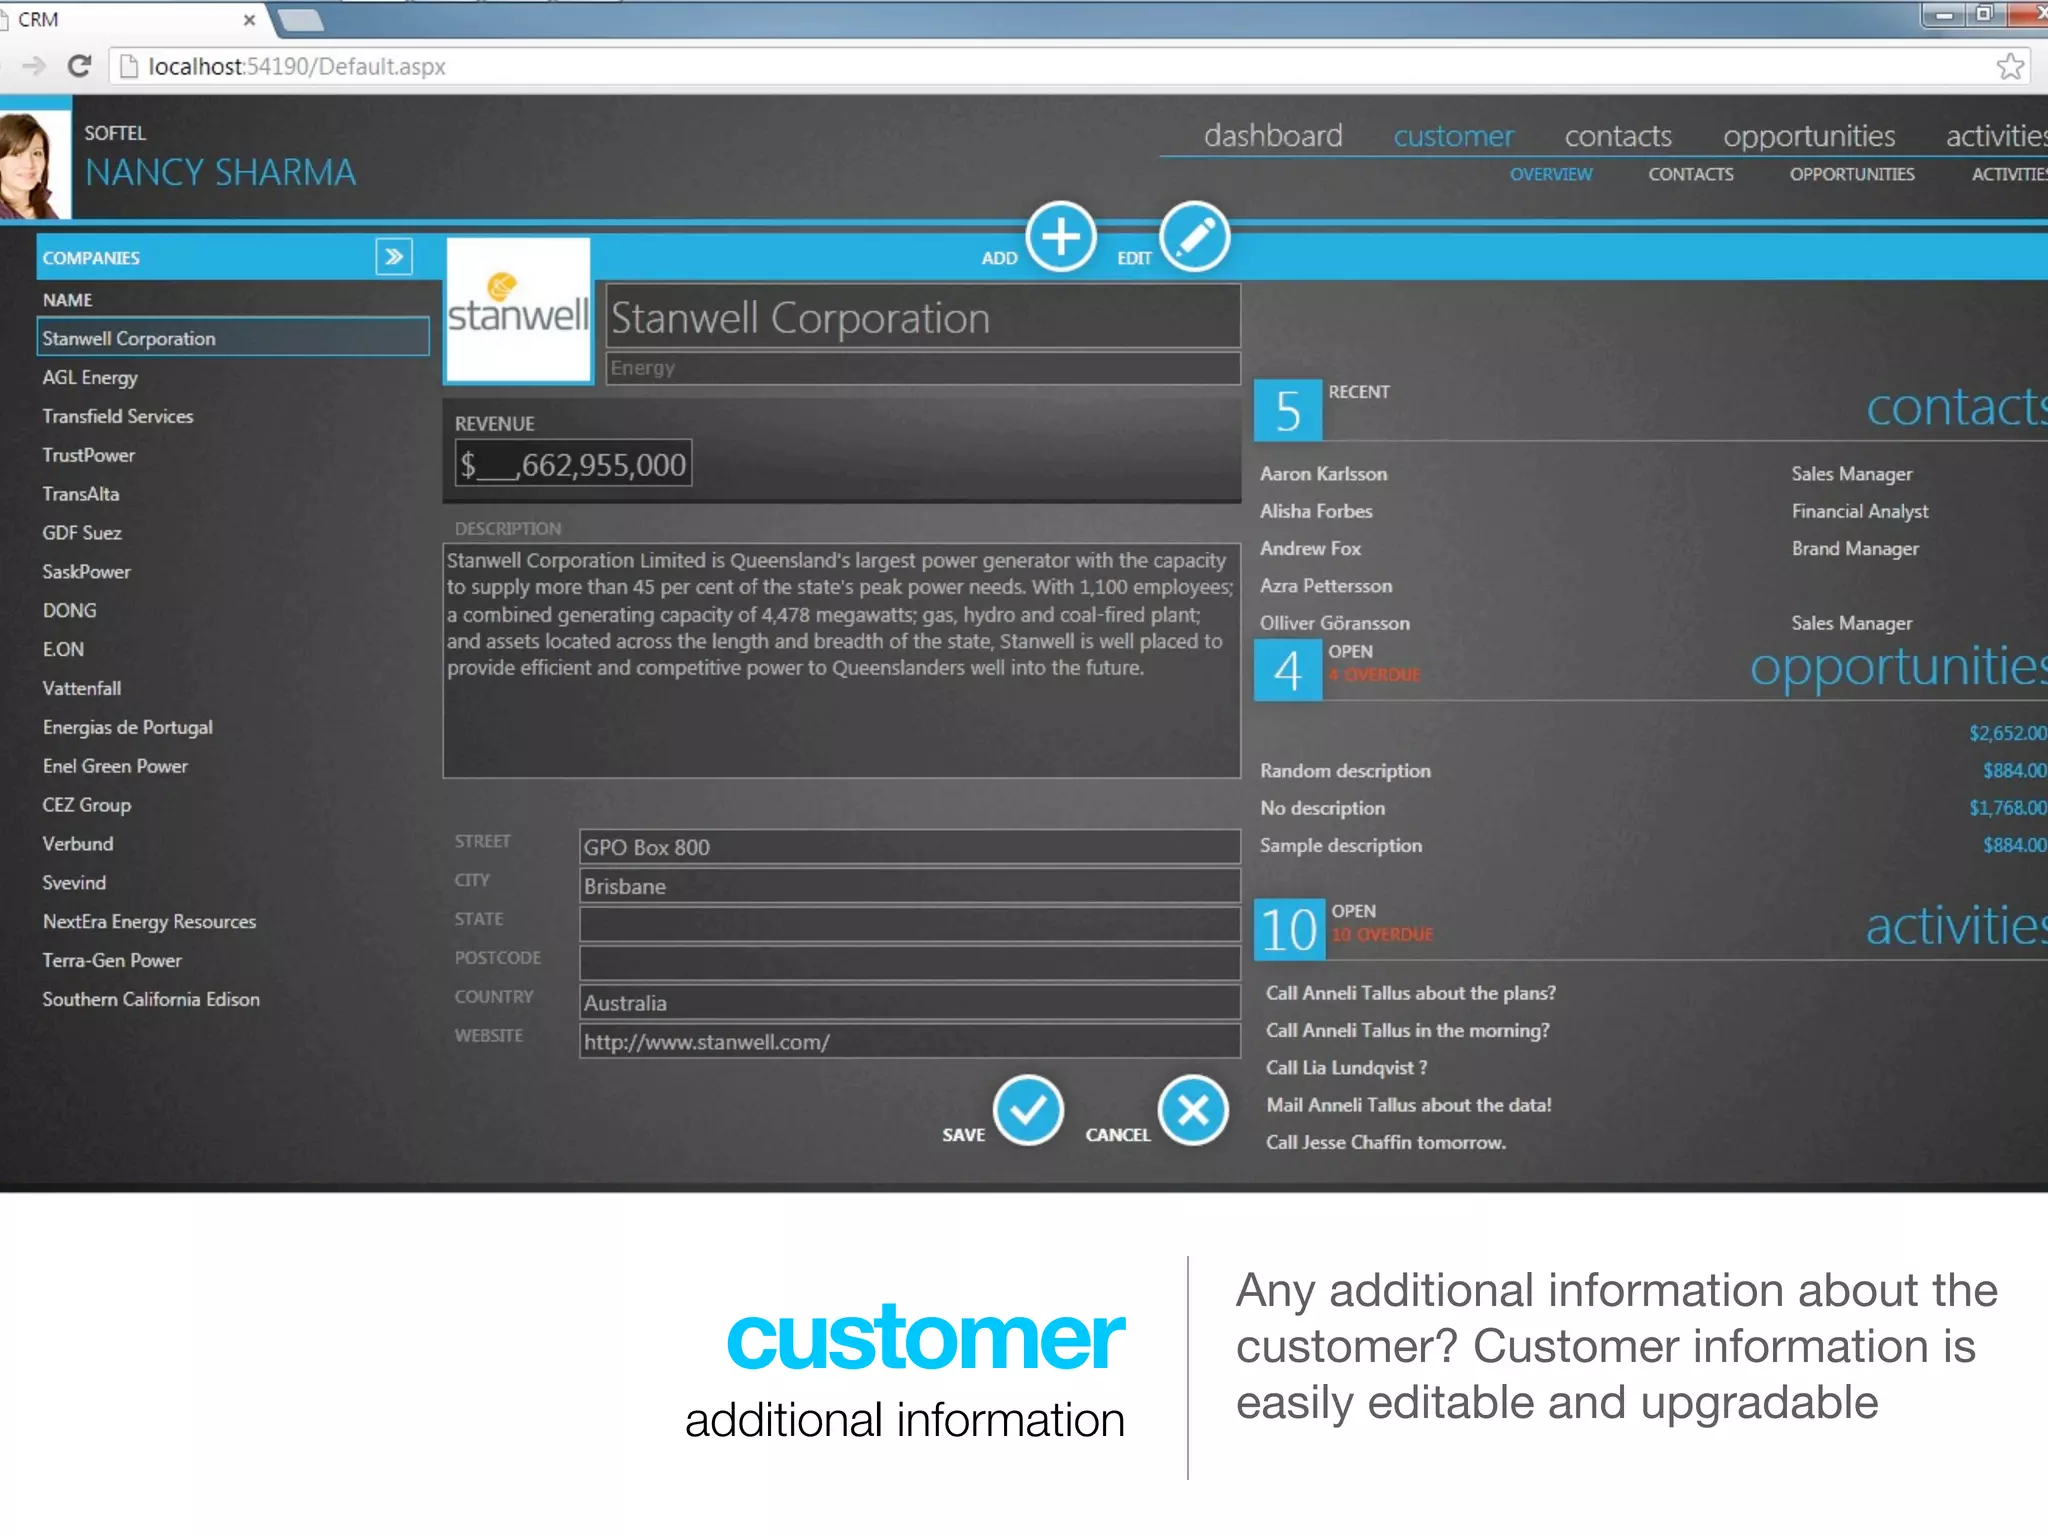
Task: Open the customer tab
Action: [1454, 136]
